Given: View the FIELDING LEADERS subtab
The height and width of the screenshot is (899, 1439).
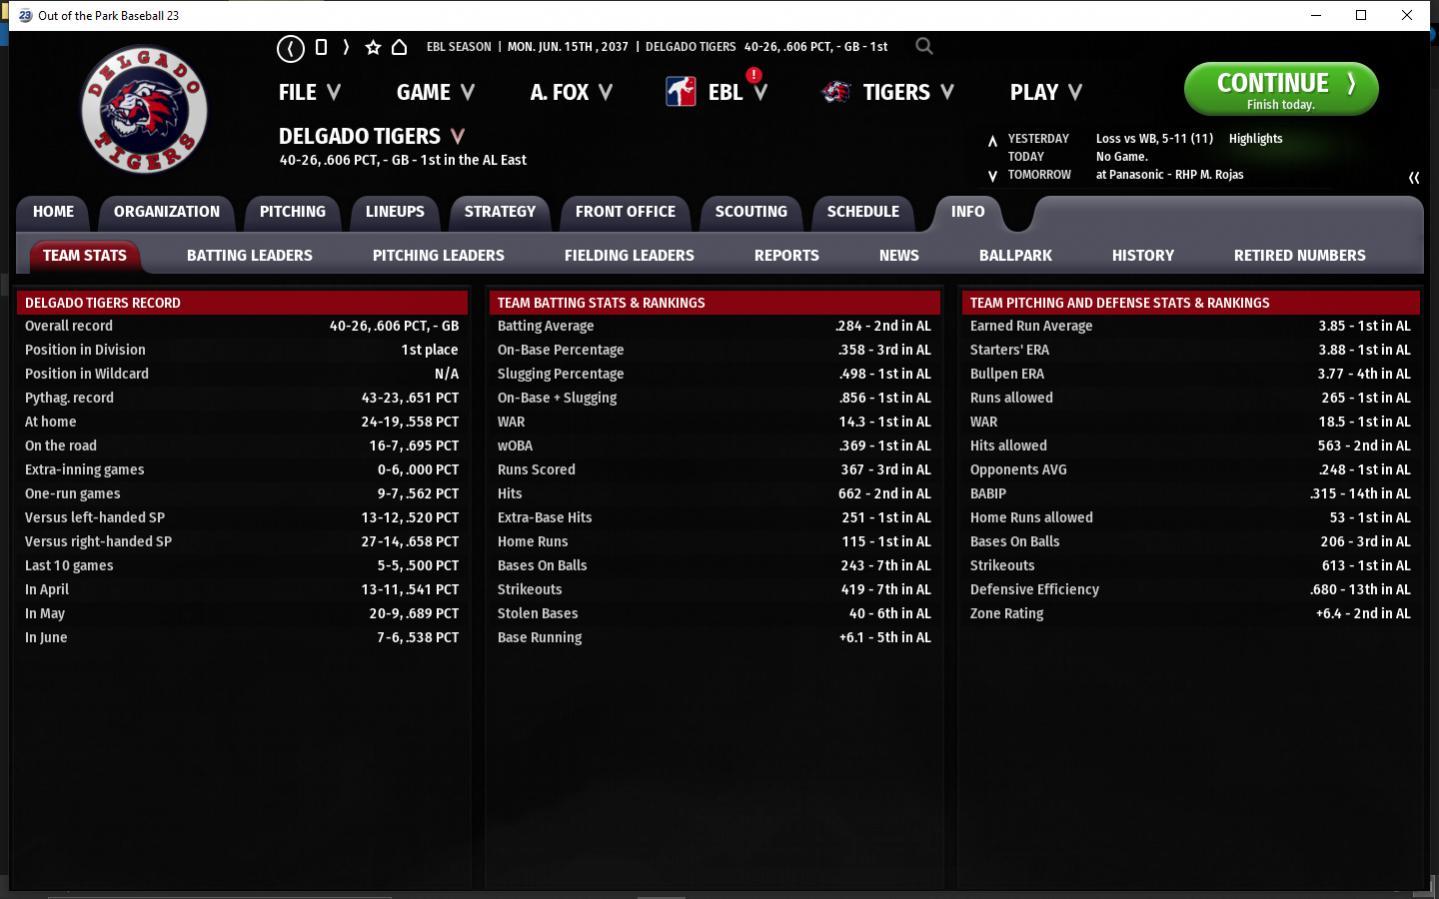Looking at the screenshot, I should (x=629, y=256).
